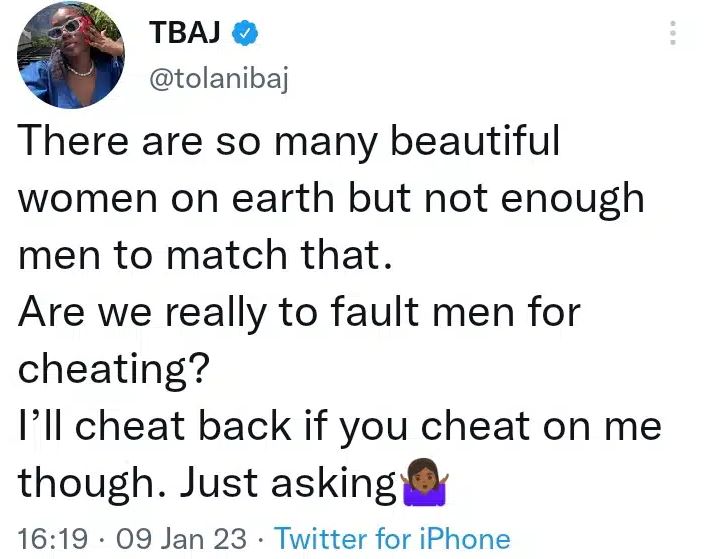Open the @tolanibaj handle link
The height and width of the screenshot is (559, 713).
218,80
